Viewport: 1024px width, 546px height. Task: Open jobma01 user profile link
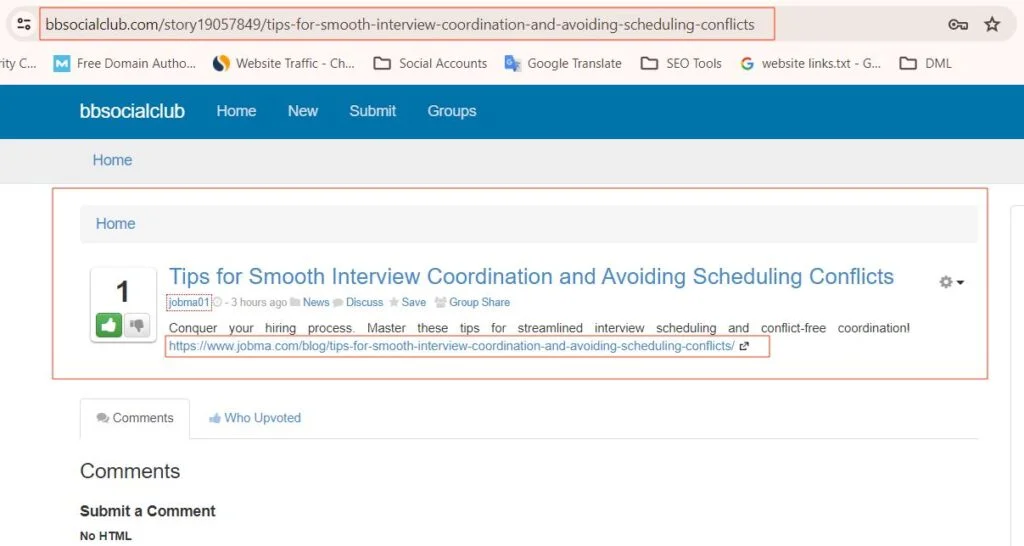pos(189,302)
